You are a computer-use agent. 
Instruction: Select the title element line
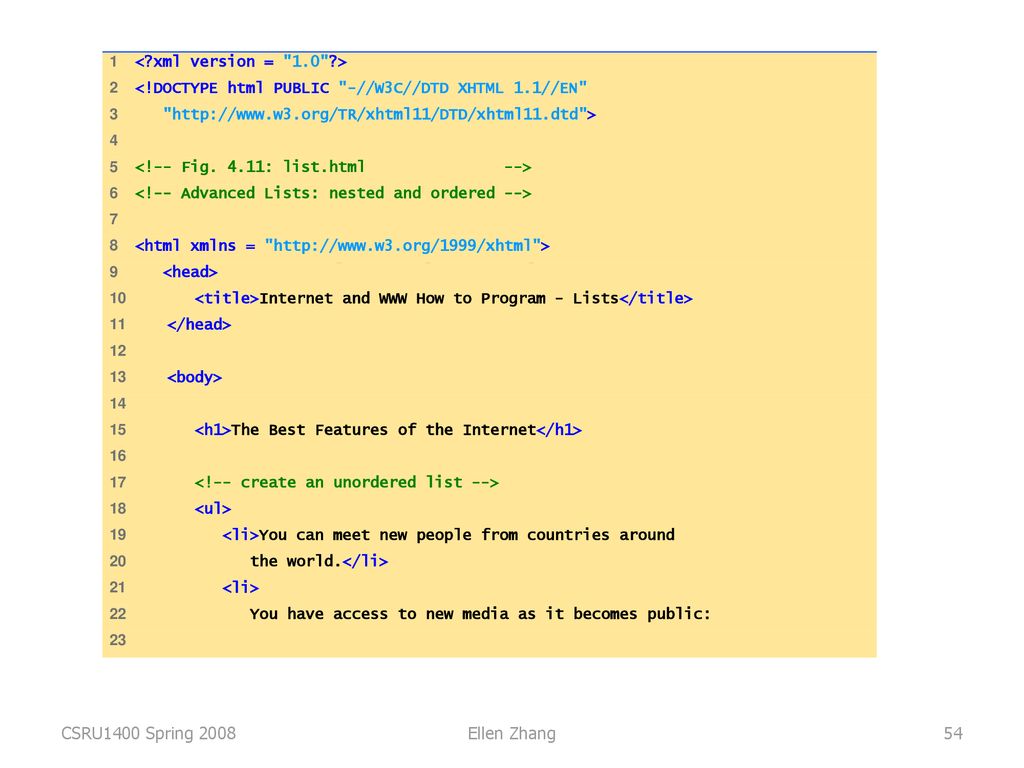(x=443, y=298)
